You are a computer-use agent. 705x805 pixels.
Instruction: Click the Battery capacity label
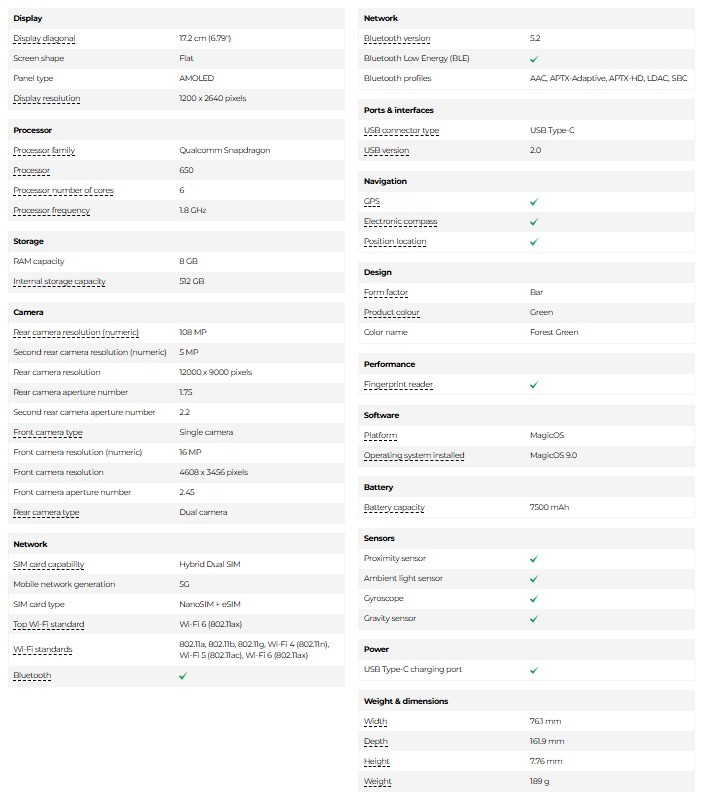tap(394, 508)
